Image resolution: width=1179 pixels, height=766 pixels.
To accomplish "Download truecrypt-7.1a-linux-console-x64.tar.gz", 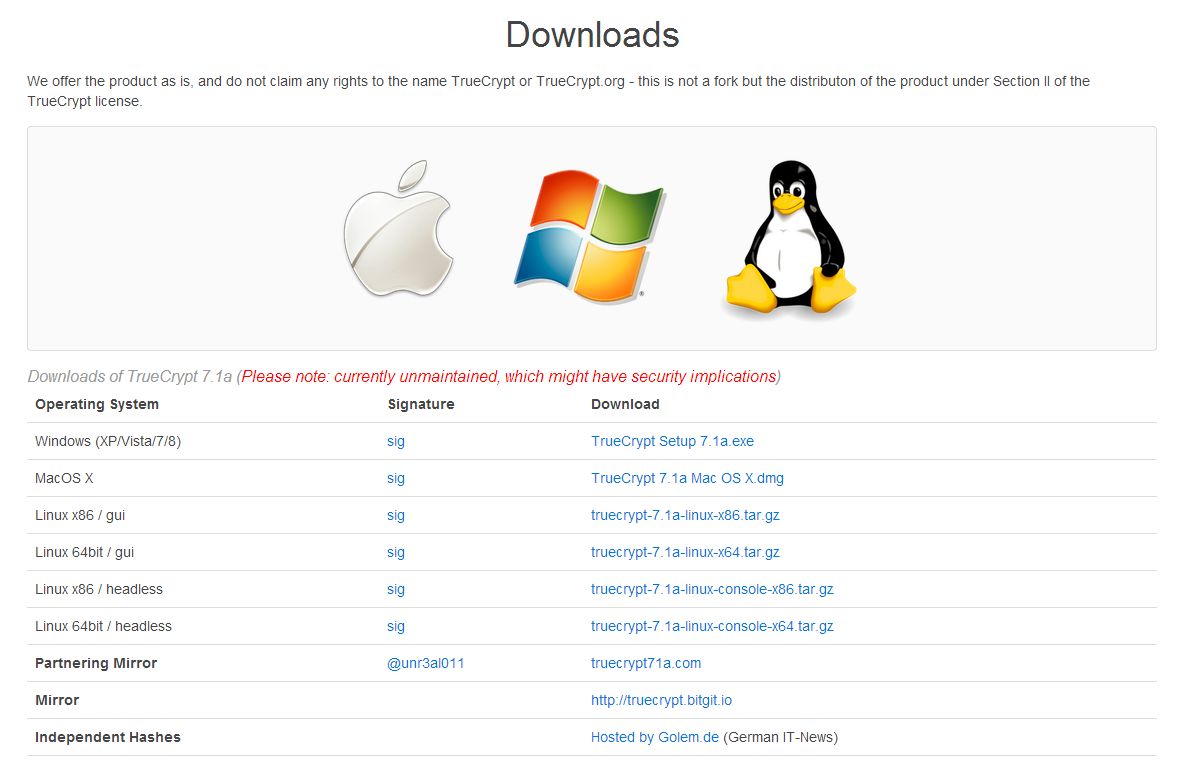I will pos(712,626).
